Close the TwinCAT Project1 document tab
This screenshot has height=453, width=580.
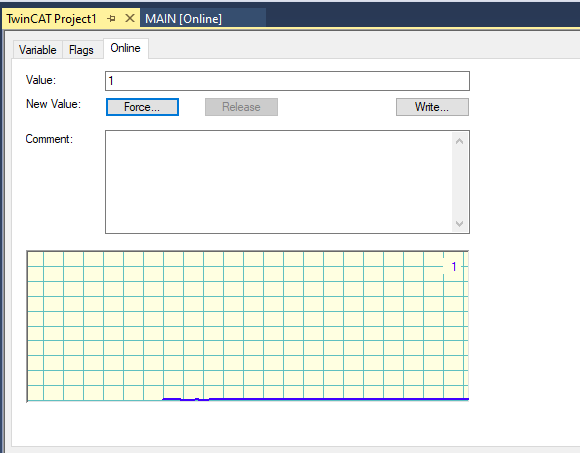(x=130, y=18)
